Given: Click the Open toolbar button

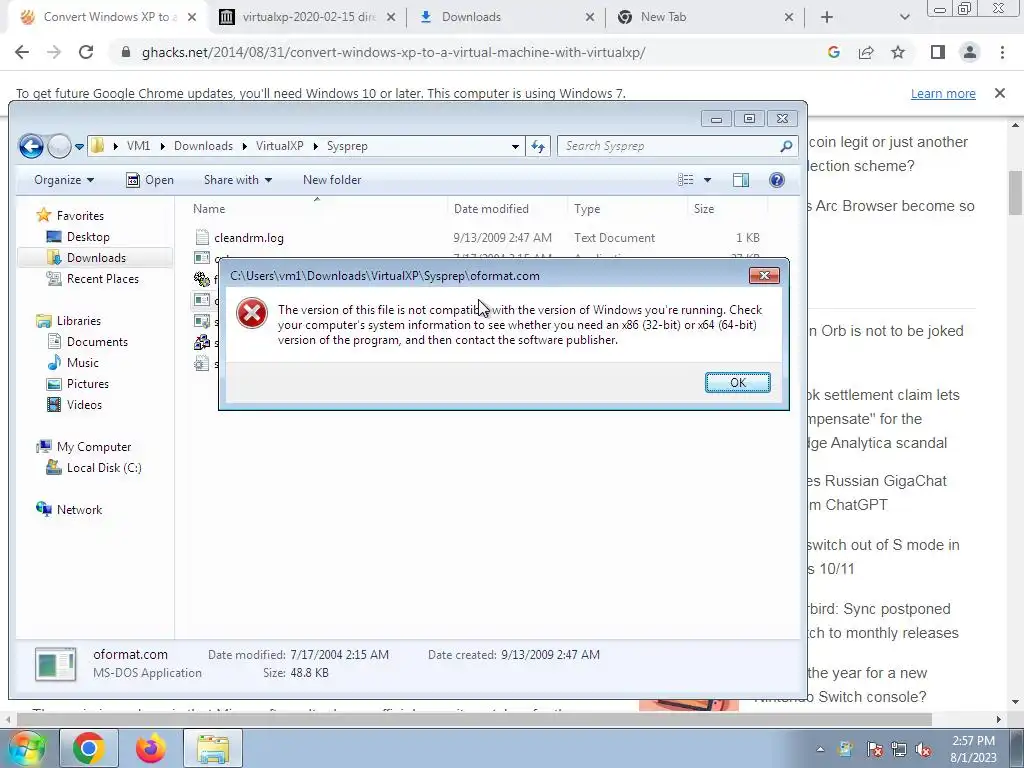Looking at the screenshot, I should tap(150, 180).
